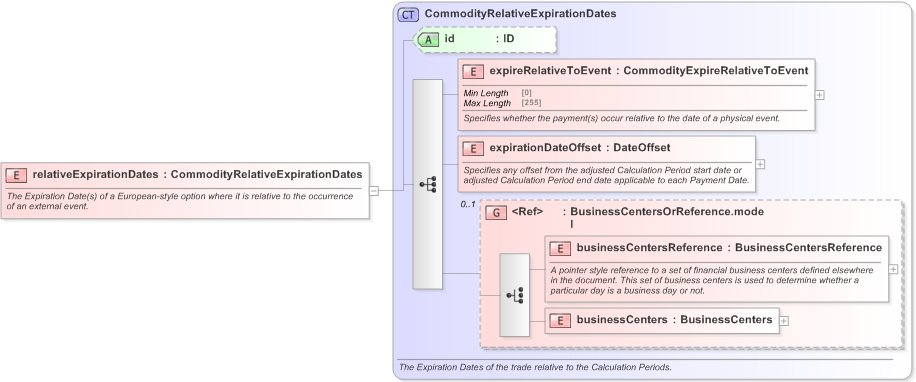
Task: Click the Max Length facet label
Action: pyautogui.click(x=487, y=103)
